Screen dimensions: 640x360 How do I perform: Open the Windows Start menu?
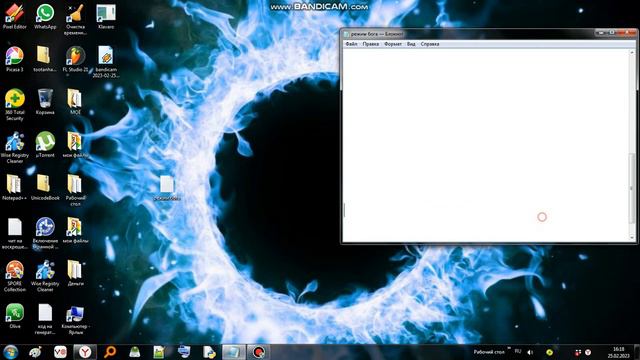(11, 352)
